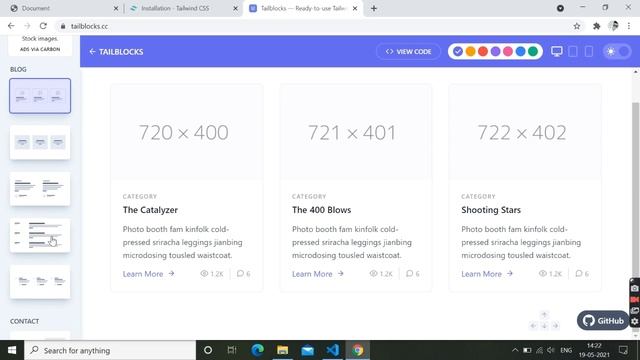Screen dimensions: 640x360
Task: Open the Chrome profile avatar
Action: (x=613, y=26)
